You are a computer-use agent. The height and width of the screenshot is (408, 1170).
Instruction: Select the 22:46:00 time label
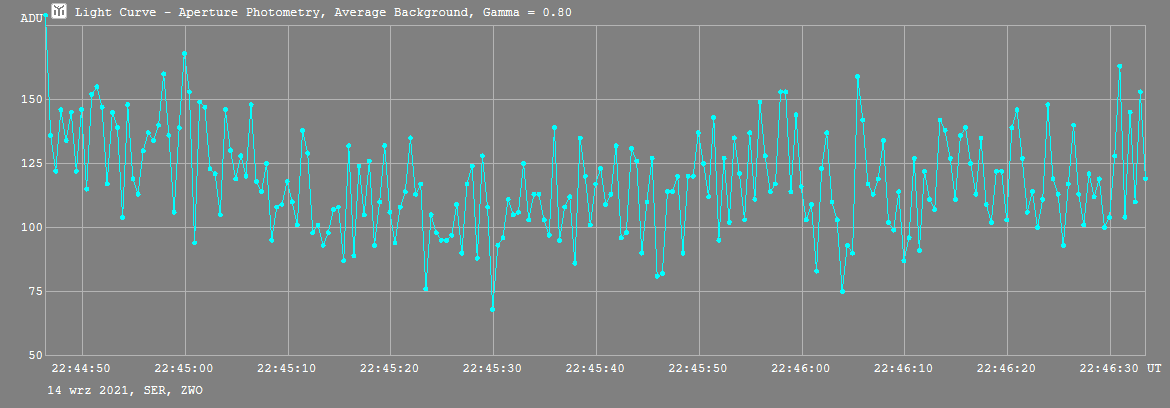[802, 368]
